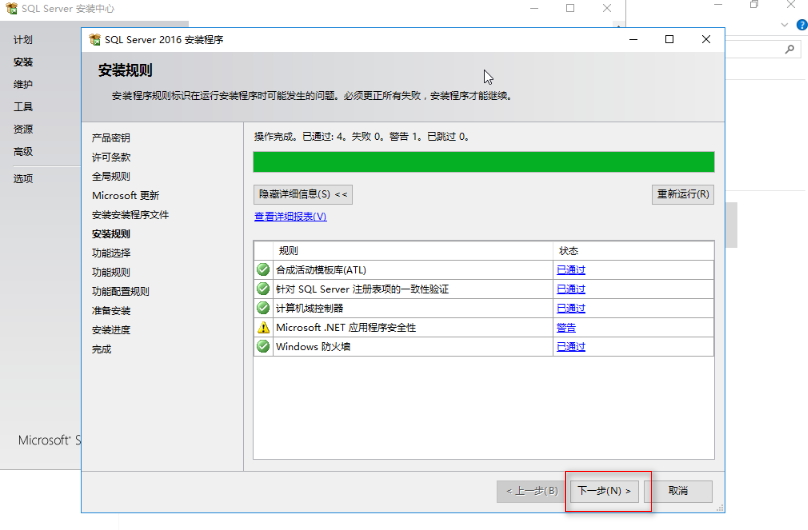This screenshot has width=808, height=530.
Task: Click the SQL Server 安装中心 window title icon
Action: (x=11, y=8)
